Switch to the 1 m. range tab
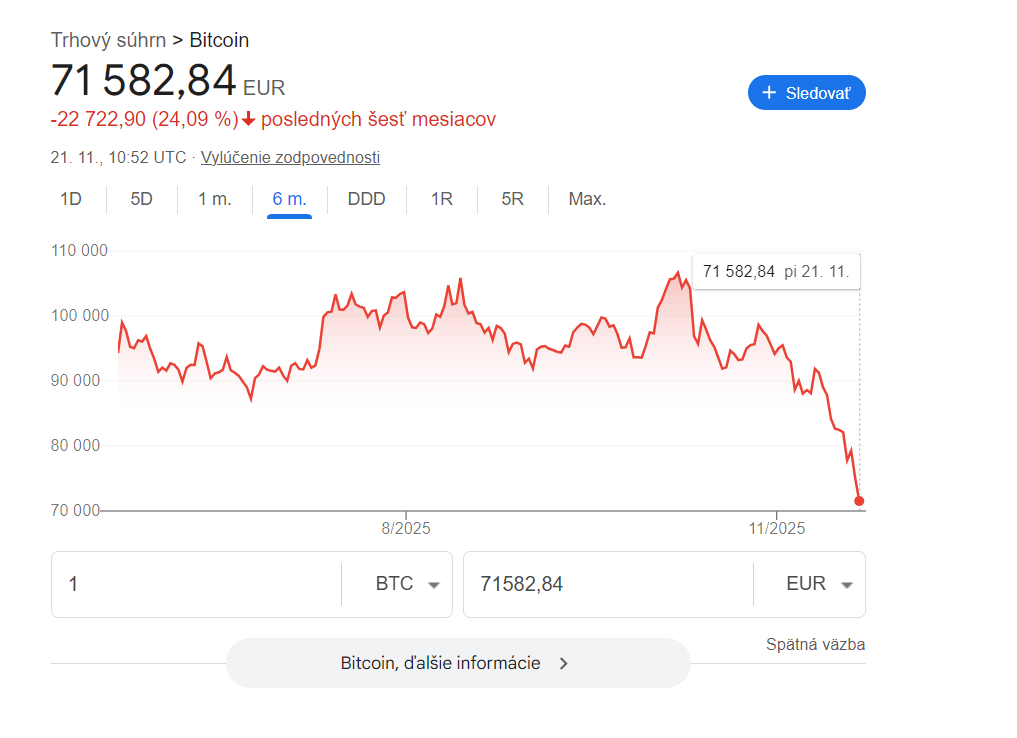This screenshot has width=1017, height=738. [x=214, y=199]
